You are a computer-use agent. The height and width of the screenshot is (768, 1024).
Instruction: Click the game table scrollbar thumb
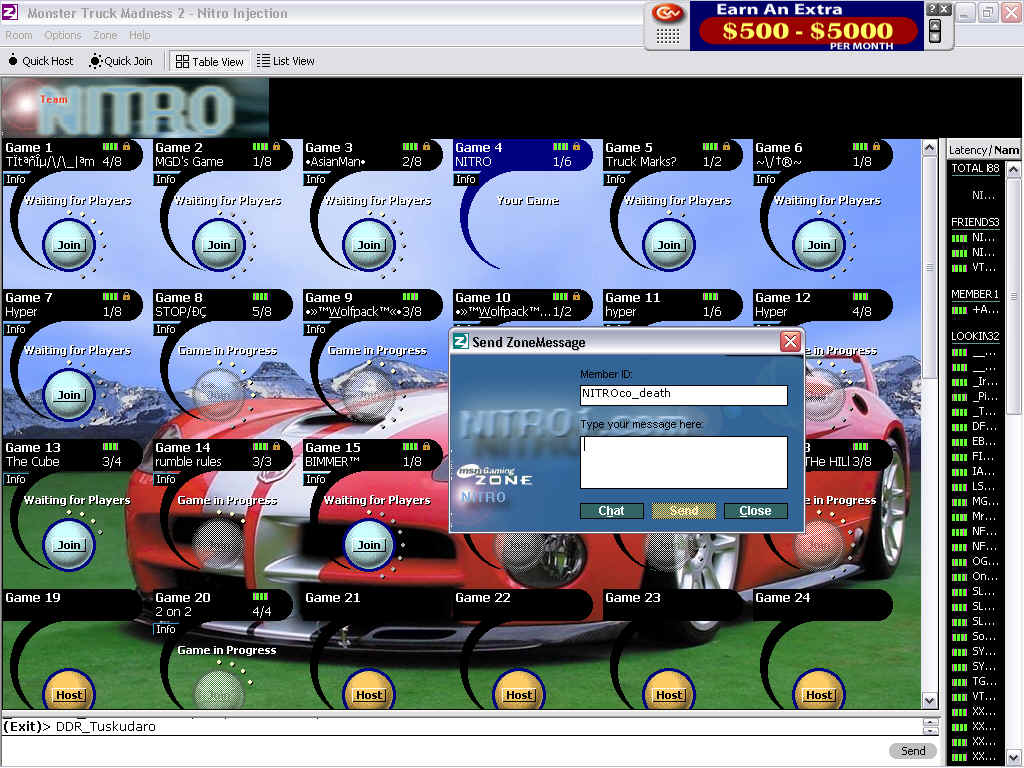(930, 267)
